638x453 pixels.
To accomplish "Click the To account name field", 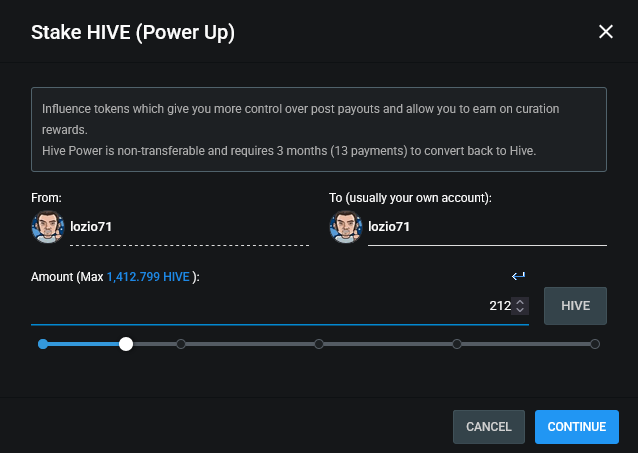I will click(x=487, y=227).
